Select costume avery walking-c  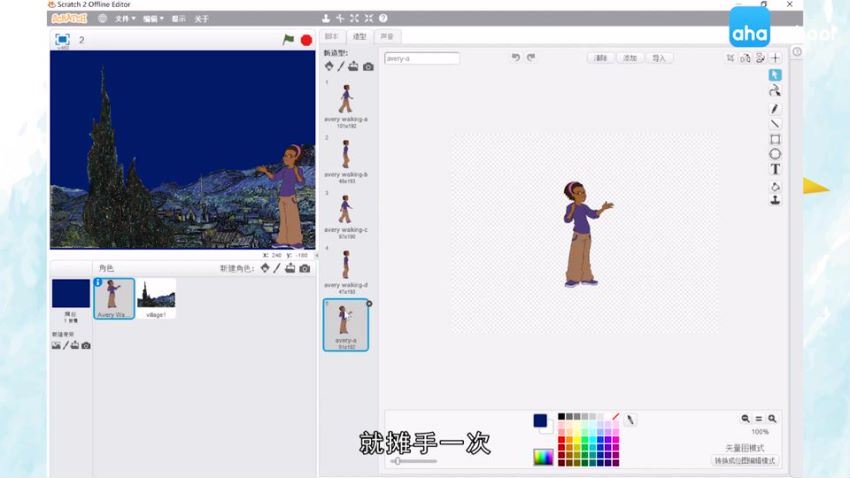(x=346, y=215)
